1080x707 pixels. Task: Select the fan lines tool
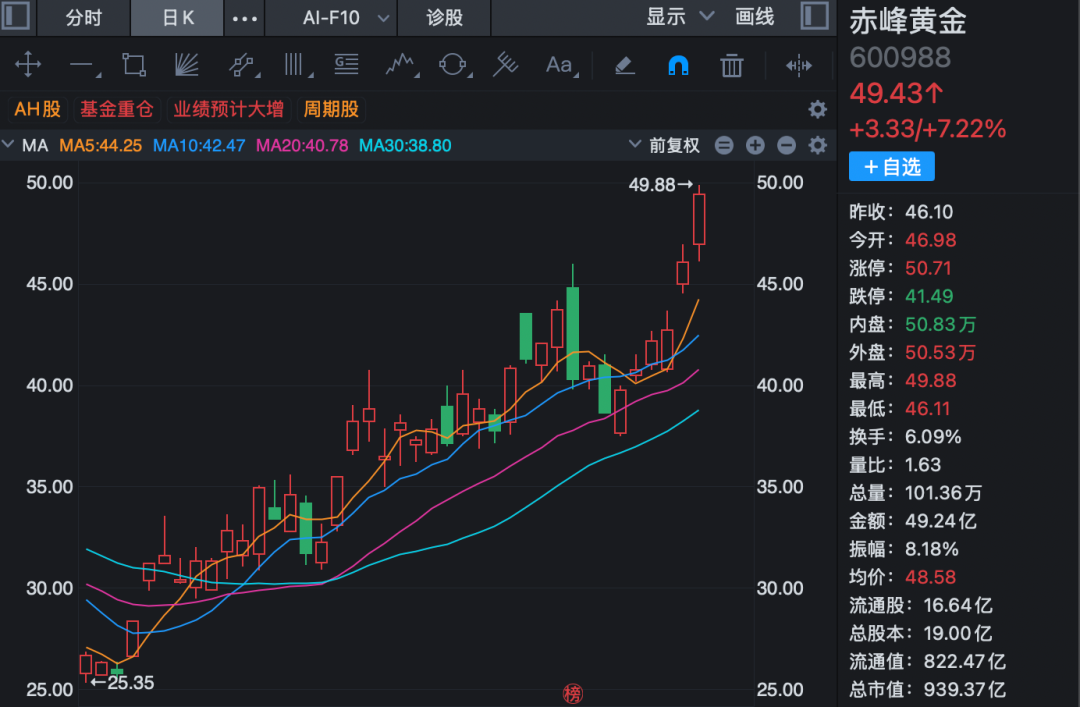(x=186, y=65)
